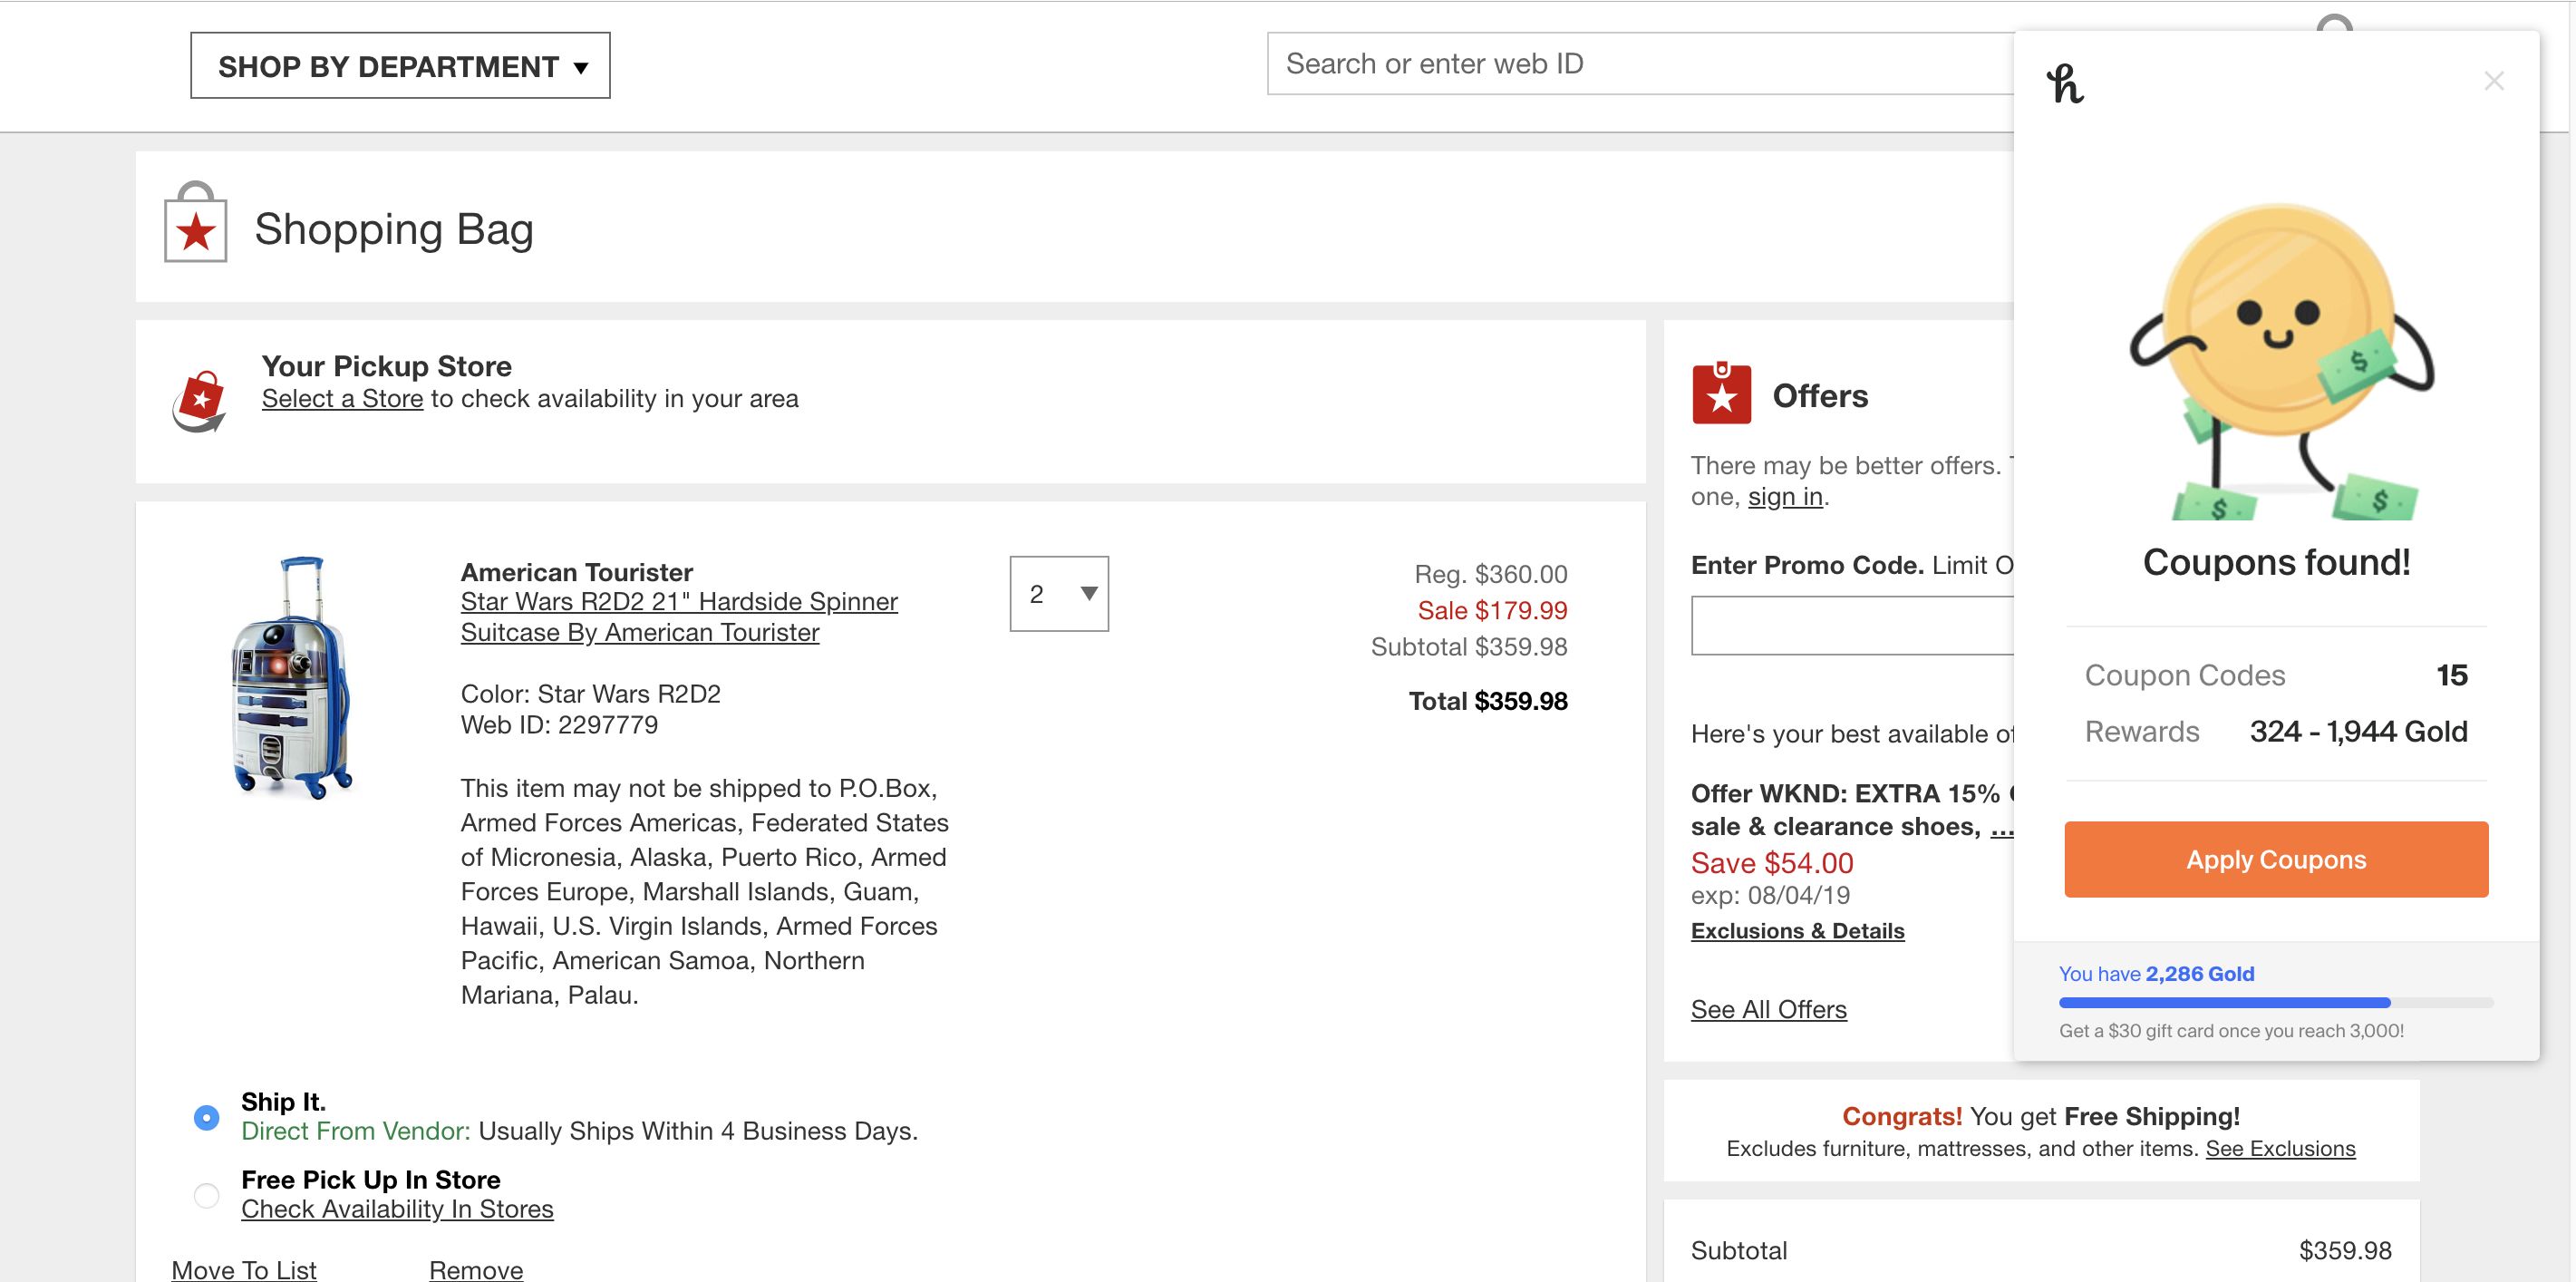Remove the suitcase from the bag

[475, 1269]
